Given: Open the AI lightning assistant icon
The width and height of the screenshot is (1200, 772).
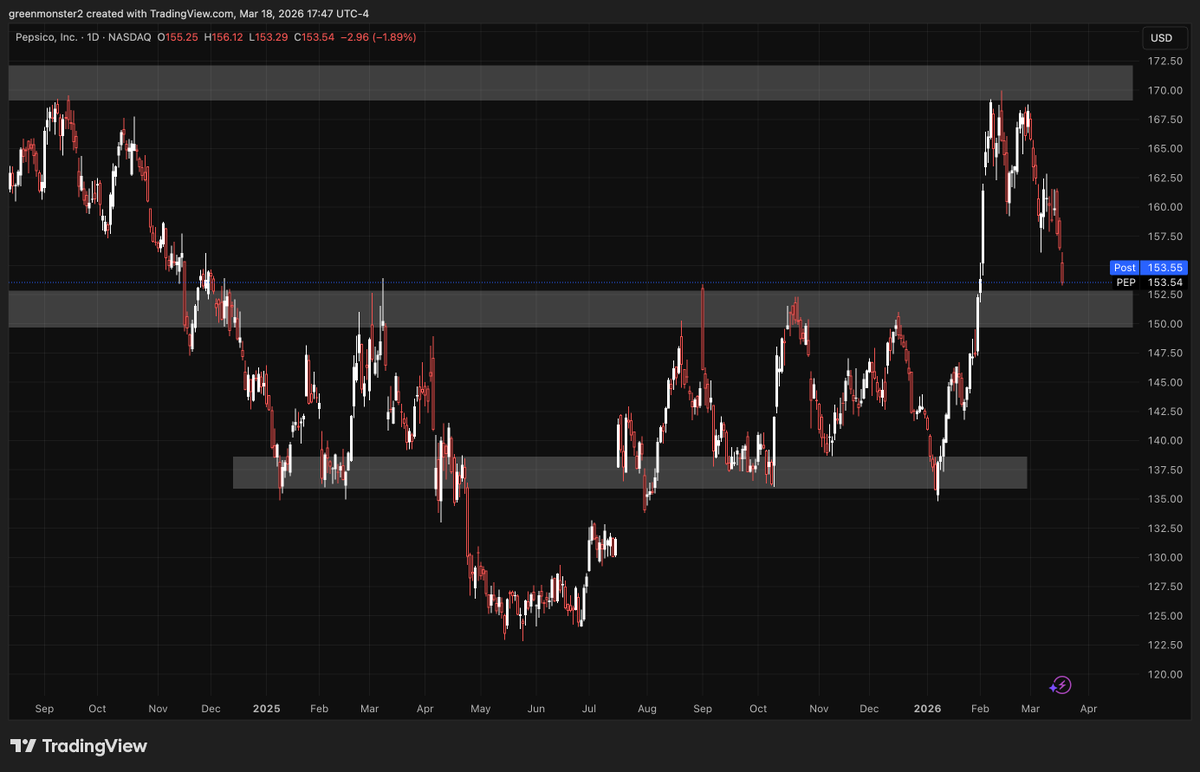Looking at the screenshot, I should (x=1060, y=686).
